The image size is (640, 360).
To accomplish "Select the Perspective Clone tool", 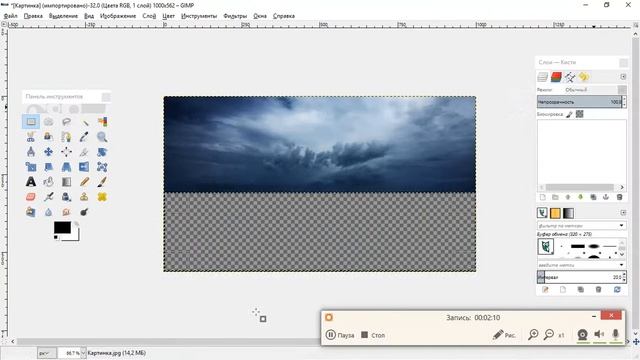I will (31, 212).
